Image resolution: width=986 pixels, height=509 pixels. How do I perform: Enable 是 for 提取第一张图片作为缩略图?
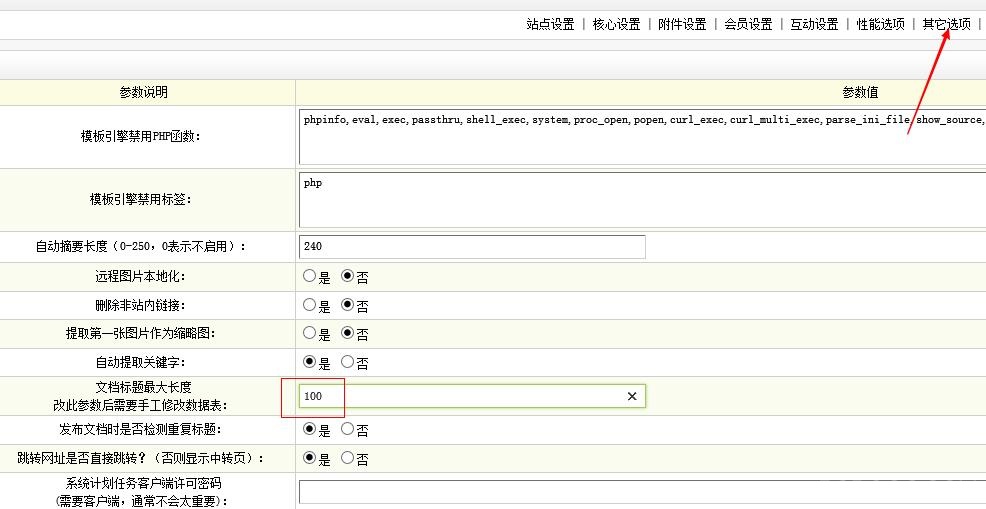[x=309, y=333]
